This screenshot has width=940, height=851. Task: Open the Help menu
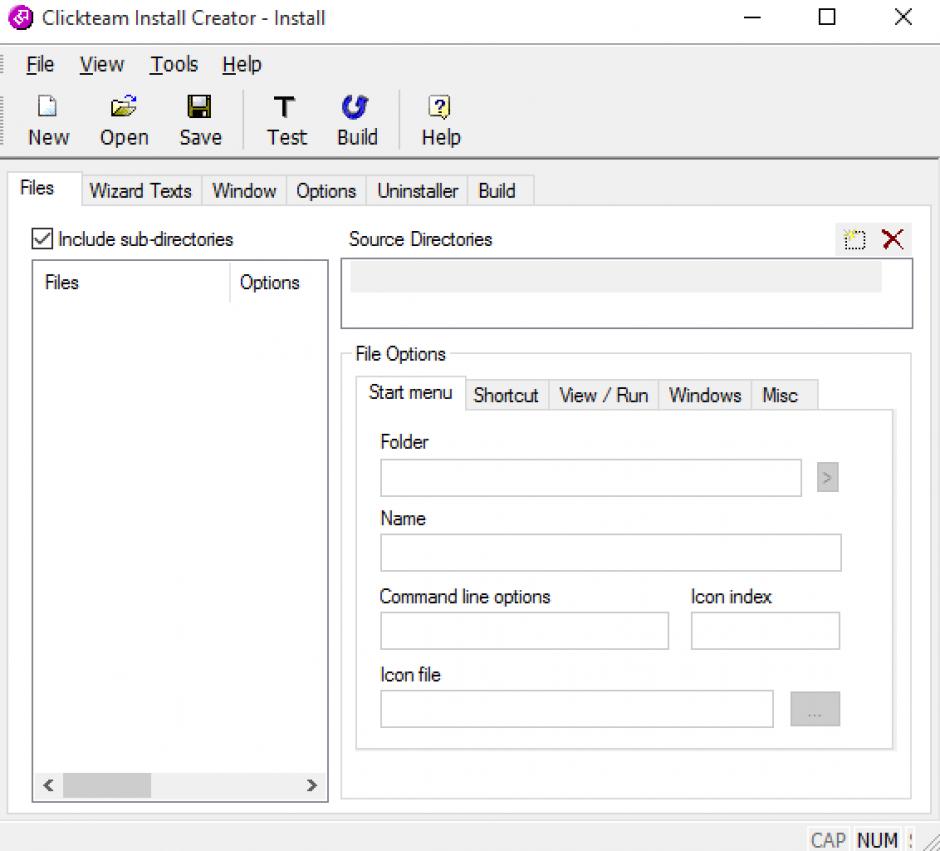[x=242, y=64]
